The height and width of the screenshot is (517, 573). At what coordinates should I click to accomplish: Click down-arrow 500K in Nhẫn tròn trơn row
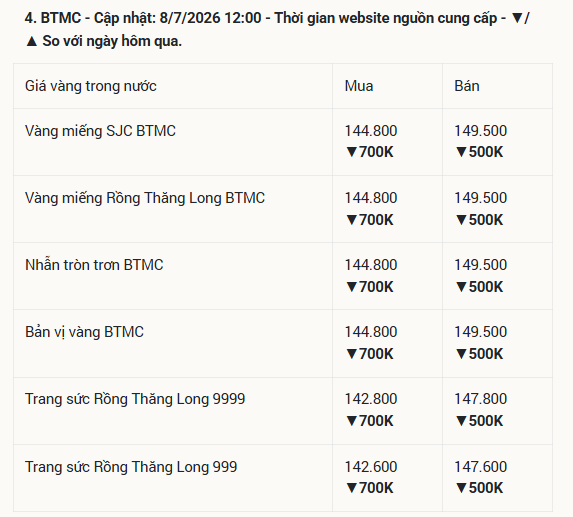click(x=479, y=287)
